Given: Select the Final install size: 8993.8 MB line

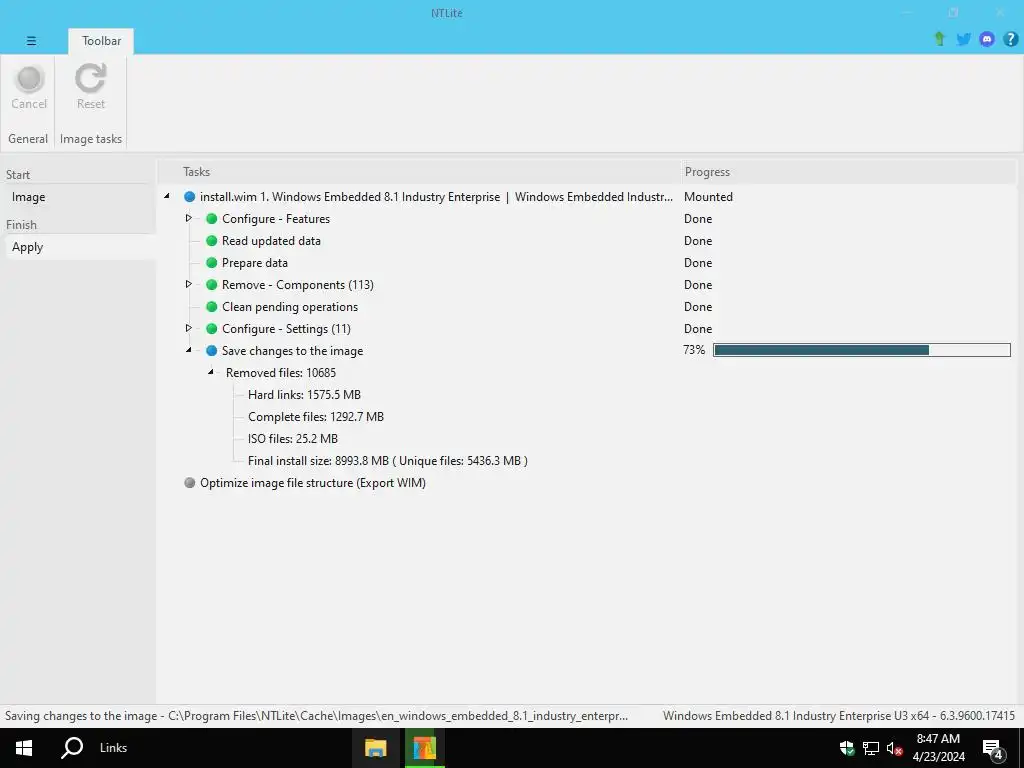Looking at the screenshot, I should [387, 460].
